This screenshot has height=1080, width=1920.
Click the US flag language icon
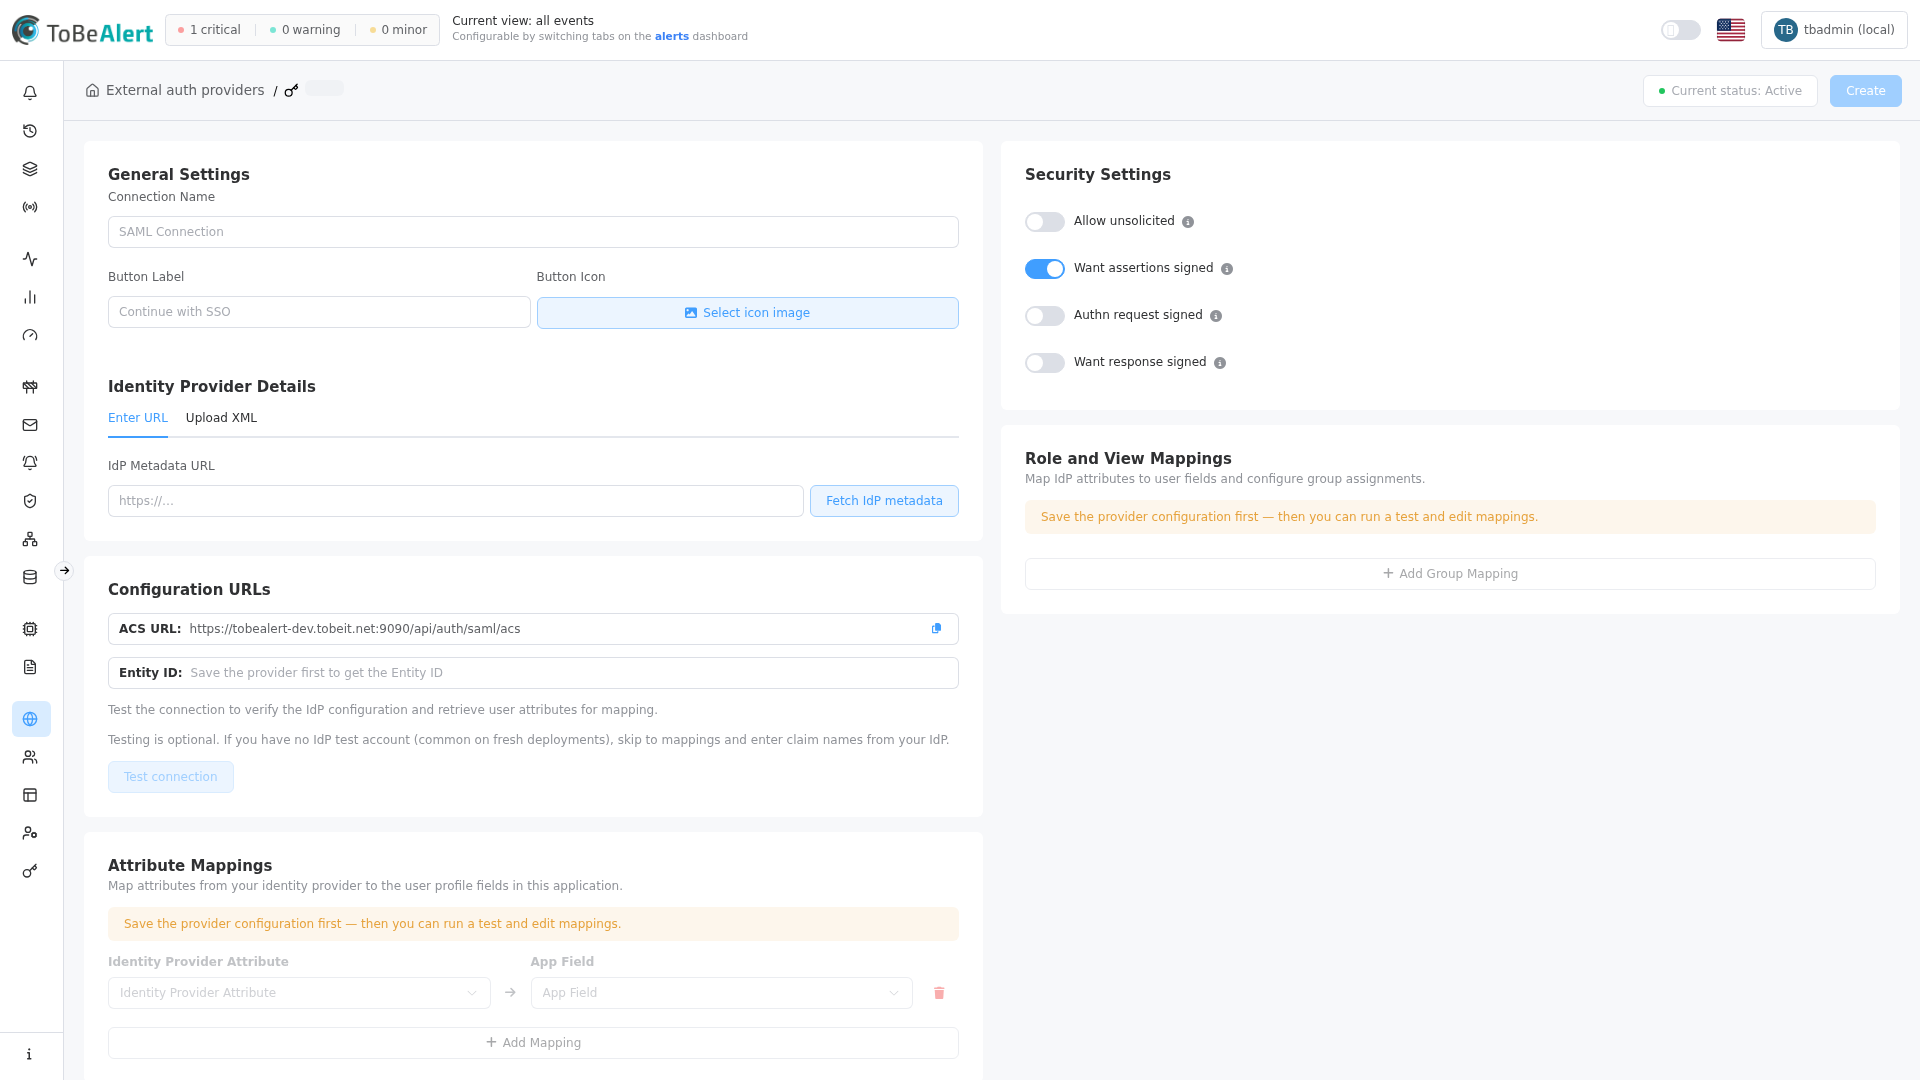point(1731,30)
